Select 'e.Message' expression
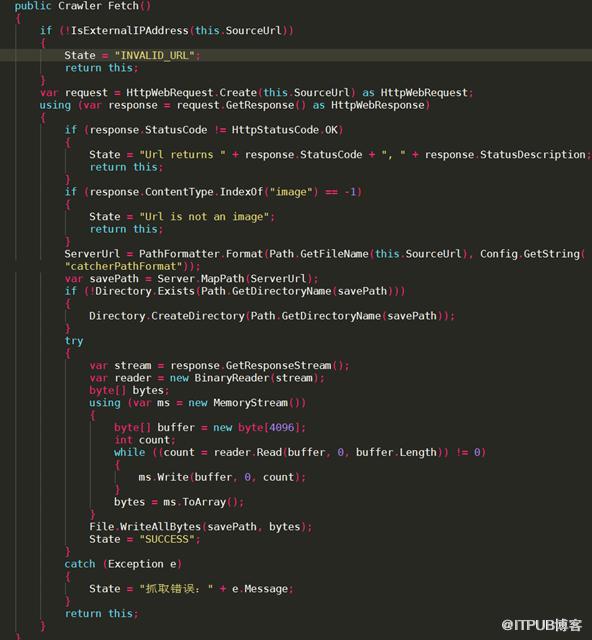This screenshot has width=592, height=640. coord(260,589)
